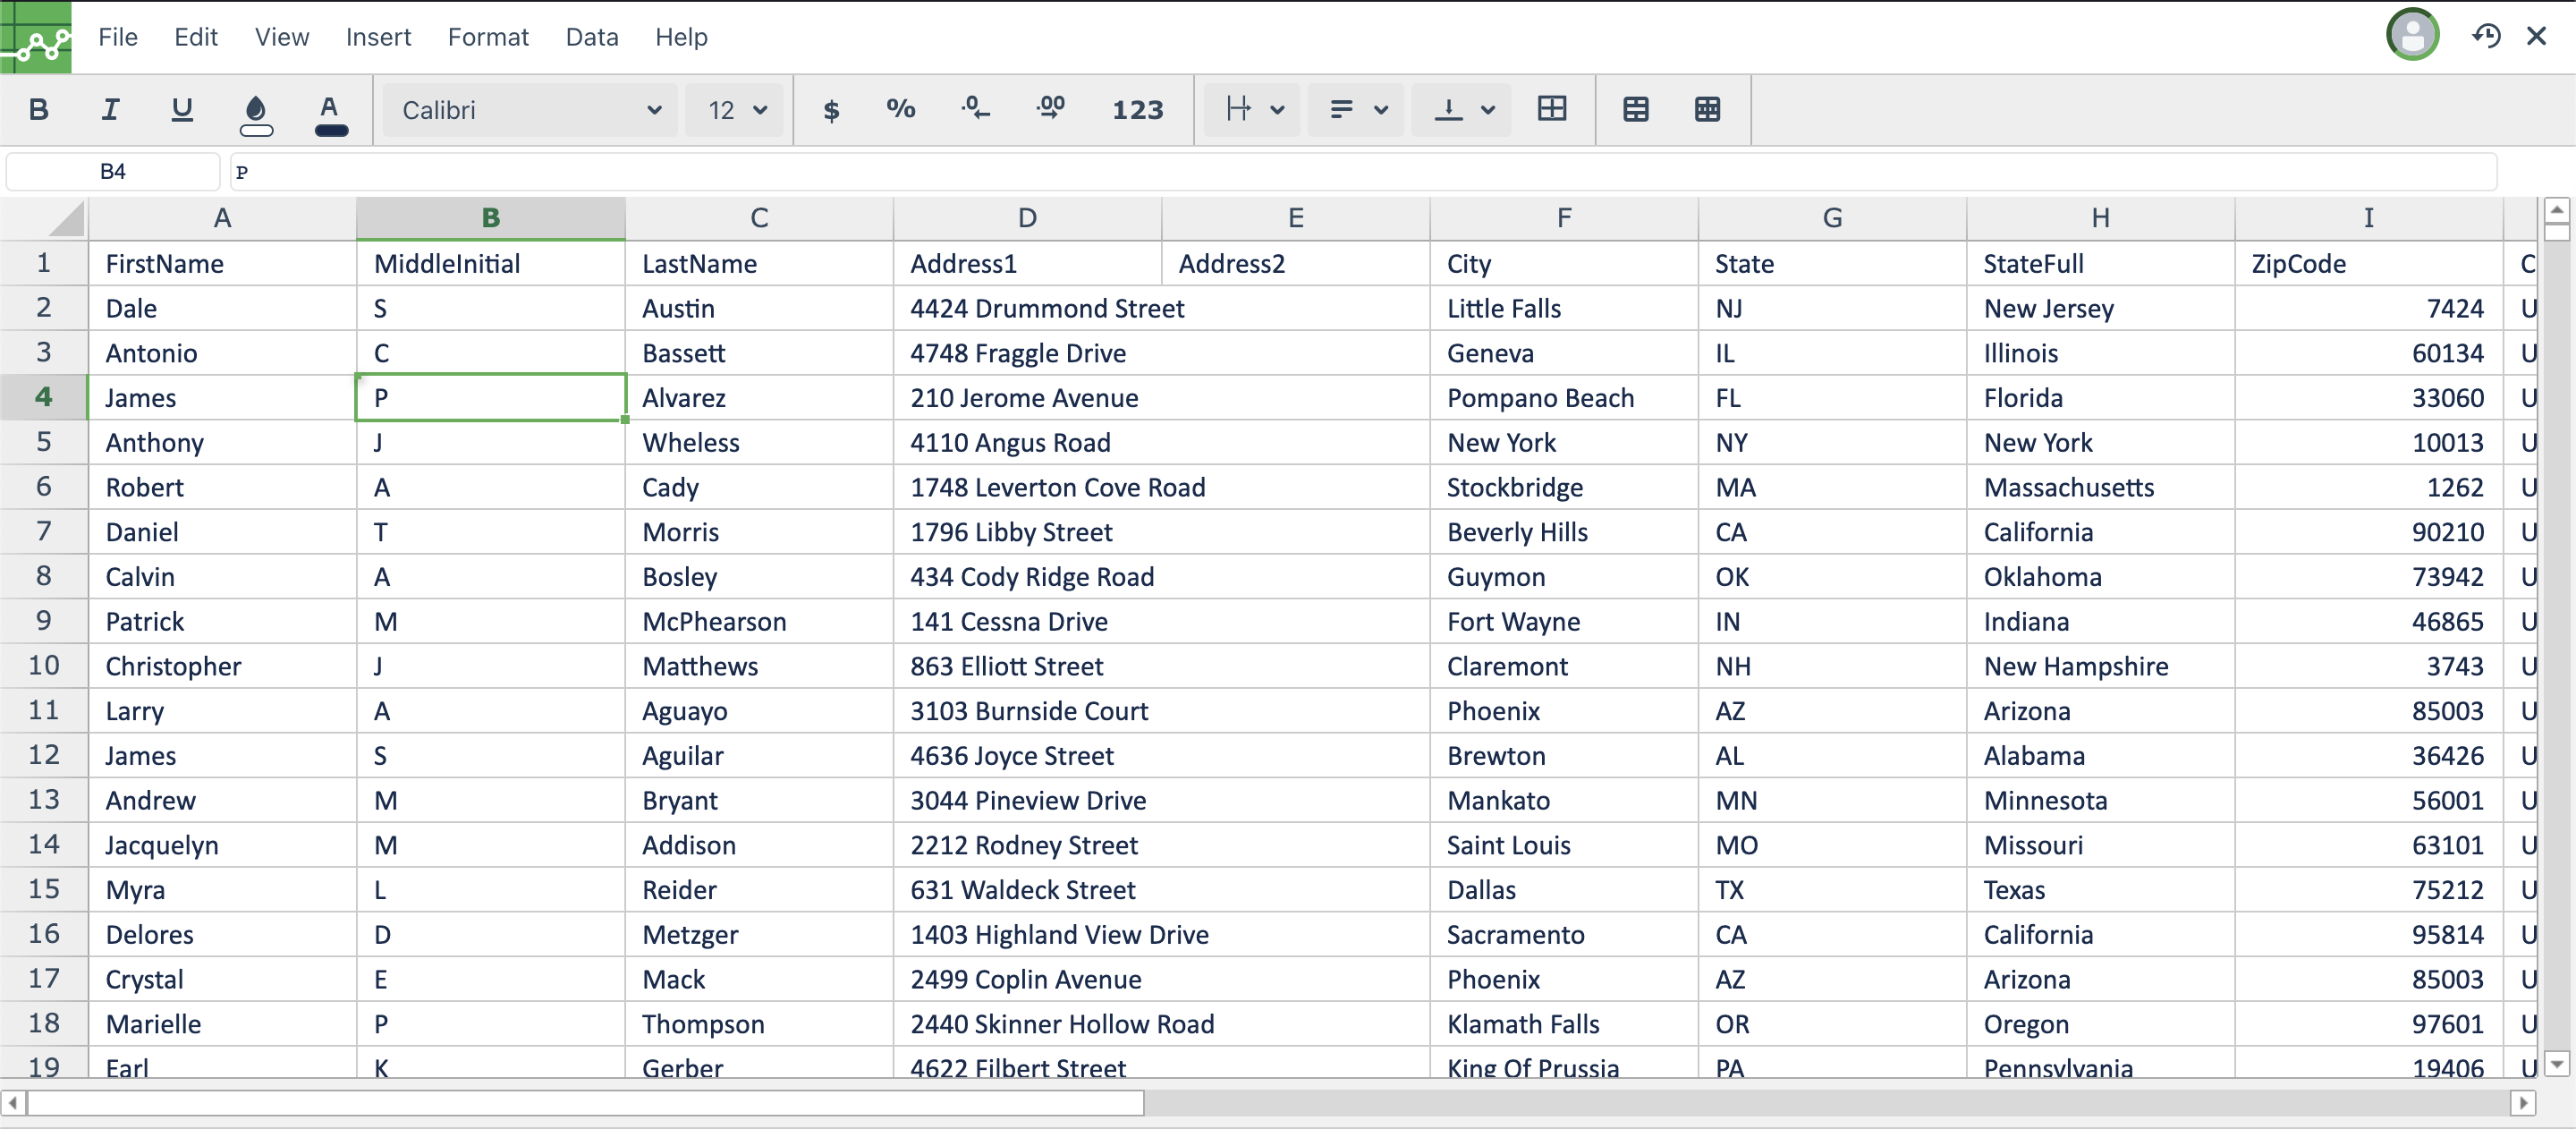Open text alignment lines dropdown

pyautogui.click(x=1358, y=109)
